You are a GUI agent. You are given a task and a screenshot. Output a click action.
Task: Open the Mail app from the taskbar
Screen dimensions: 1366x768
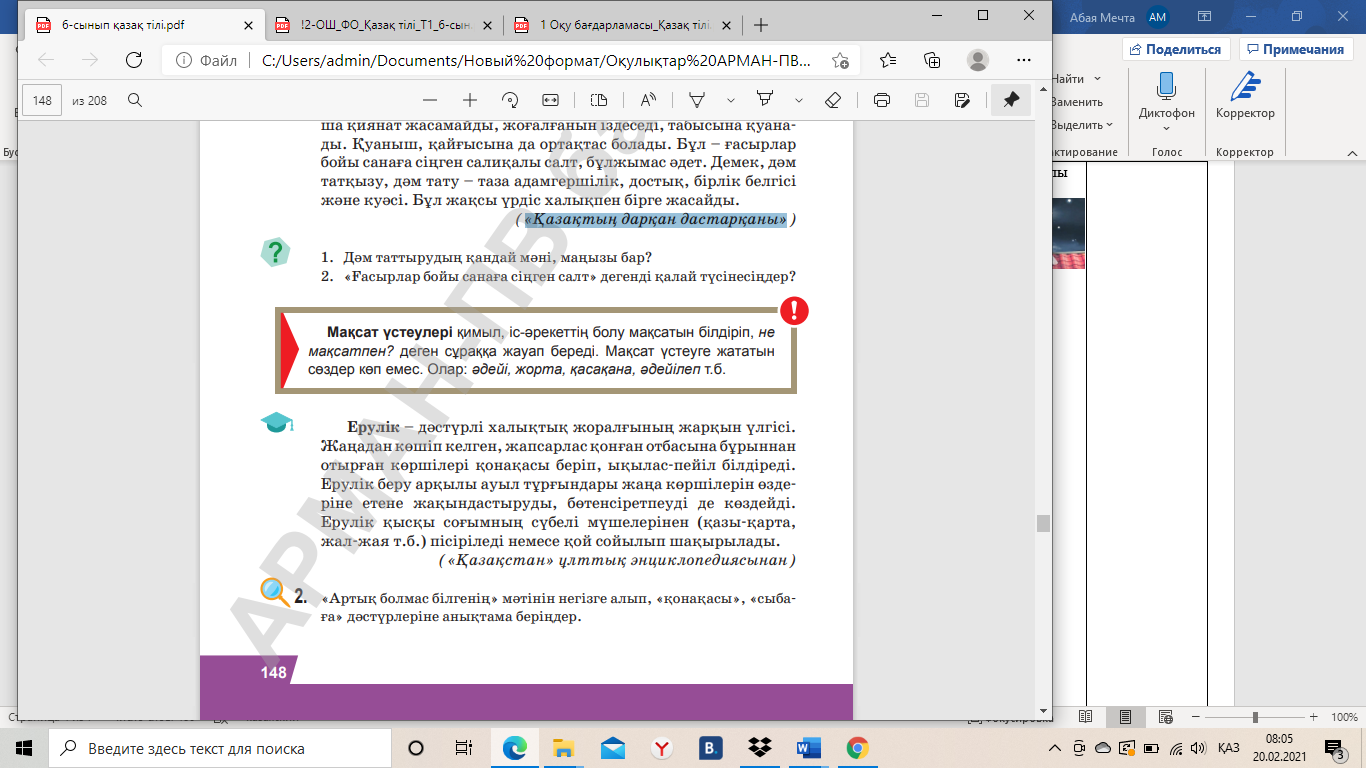point(613,748)
